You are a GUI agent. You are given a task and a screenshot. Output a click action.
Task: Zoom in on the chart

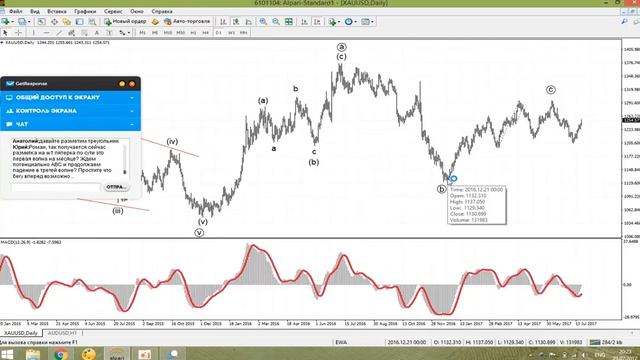263,22
